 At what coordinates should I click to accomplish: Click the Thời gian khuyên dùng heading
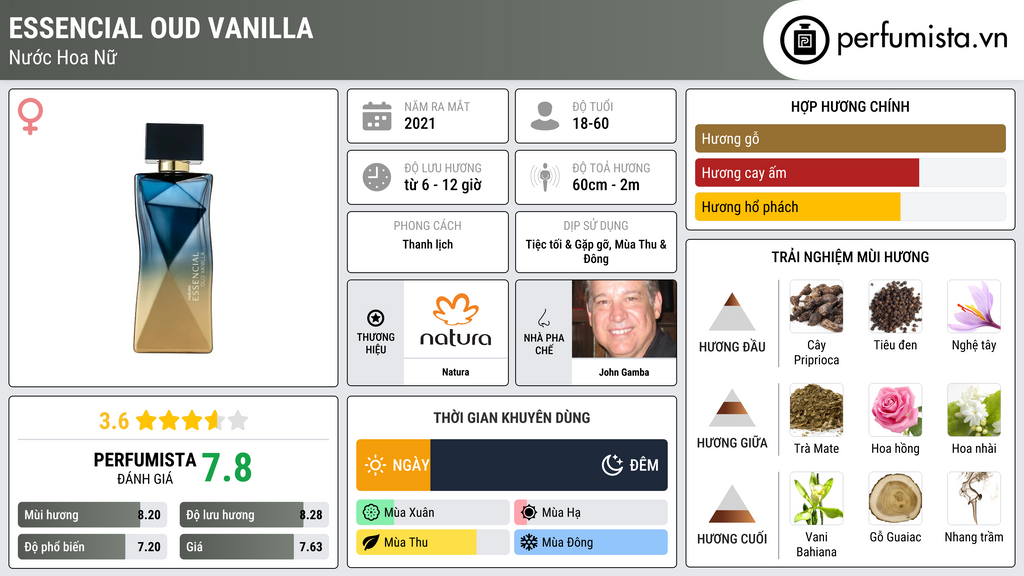pyautogui.click(x=512, y=417)
